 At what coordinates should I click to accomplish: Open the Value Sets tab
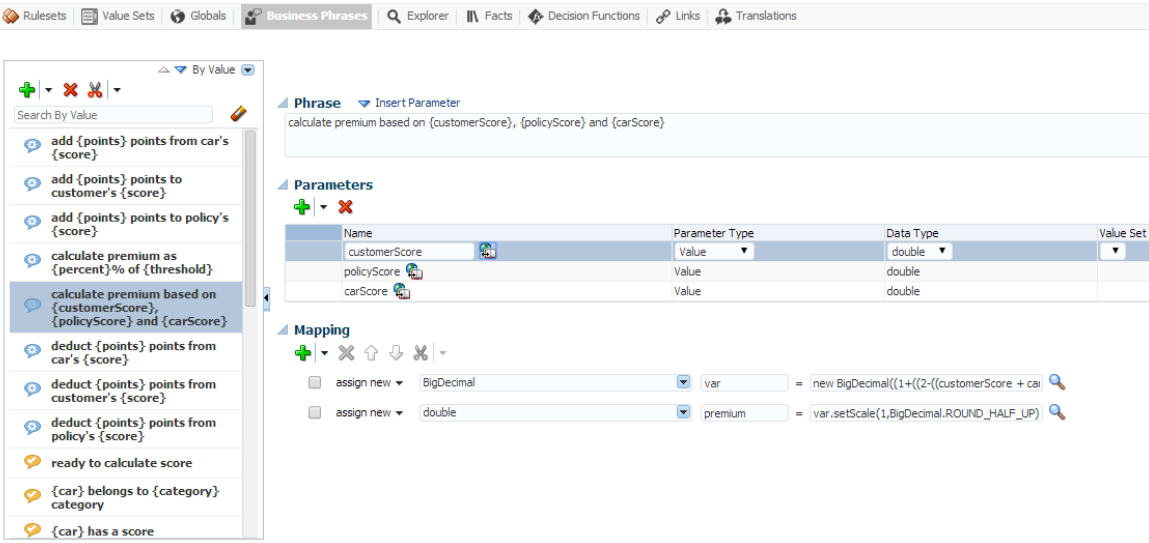point(120,16)
